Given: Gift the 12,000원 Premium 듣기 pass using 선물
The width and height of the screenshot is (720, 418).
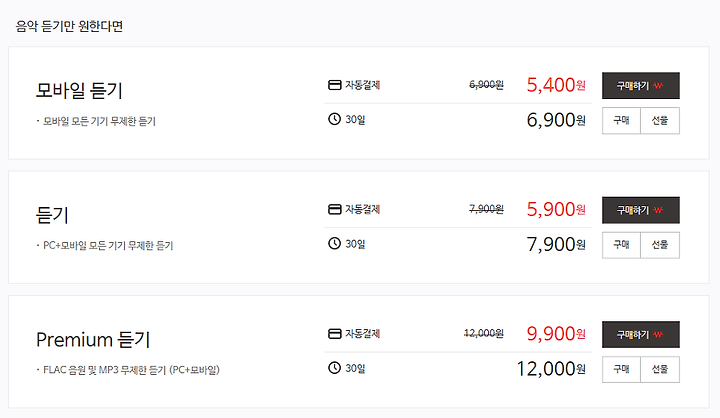Looking at the screenshot, I should 660,369.
